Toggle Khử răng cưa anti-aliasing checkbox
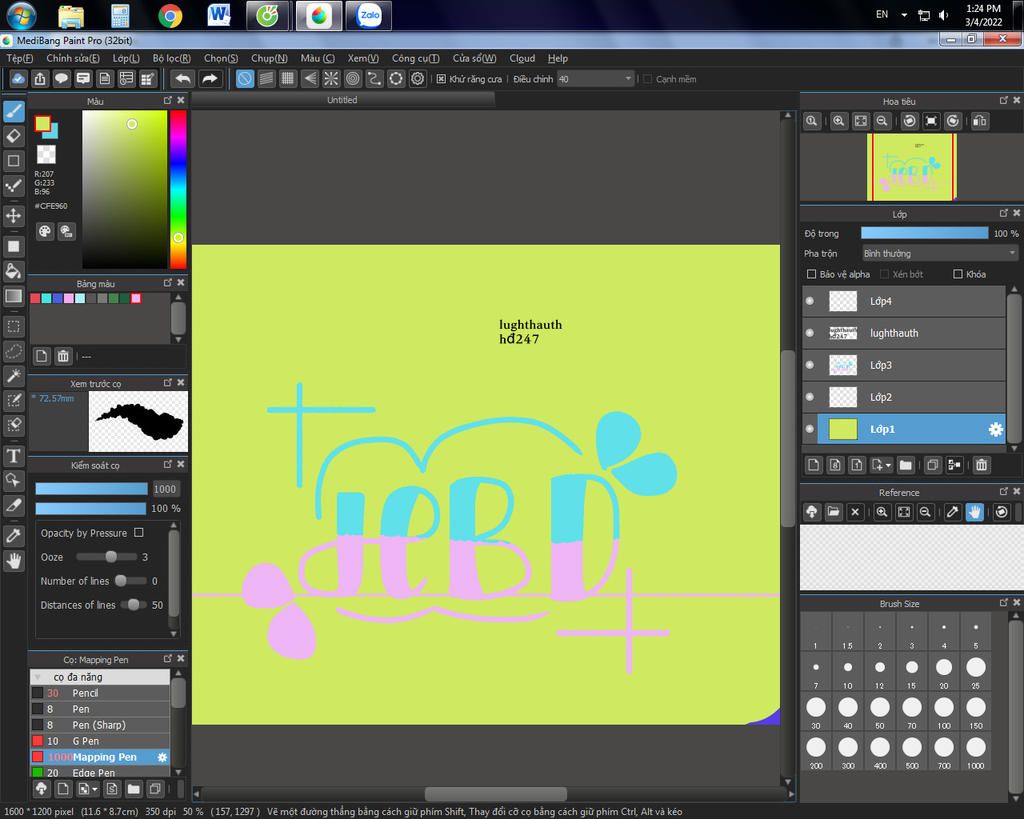Screen dimensions: 1024x819 pyautogui.click(x=441, y=79)
